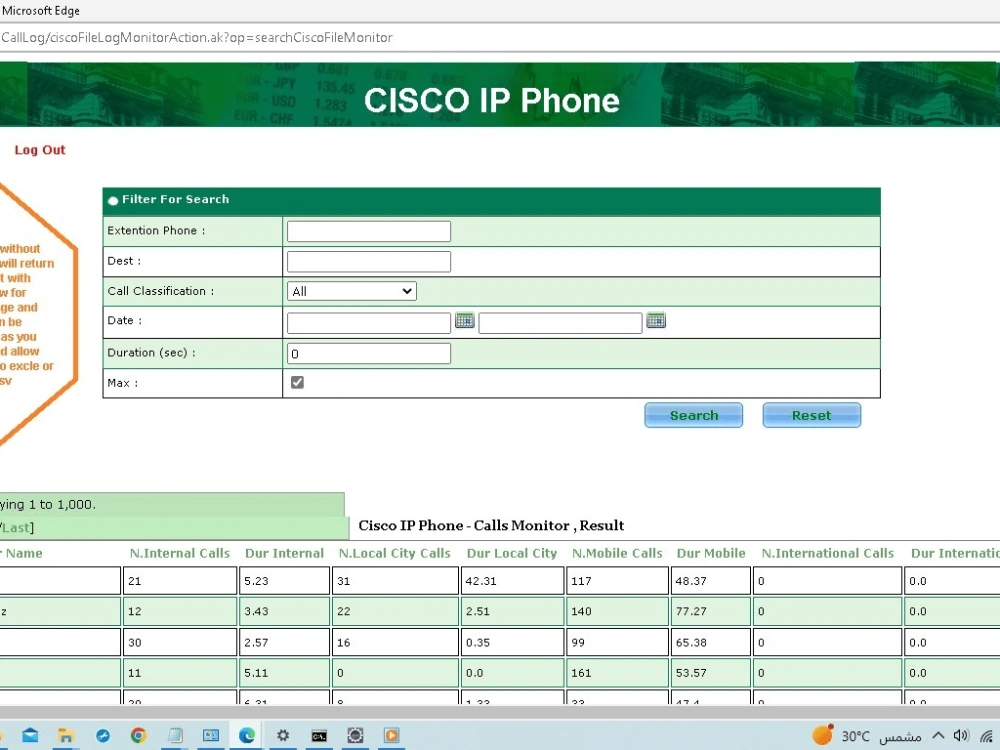Viewport: 1000px width, 750px height.
Task: Select the Dur Internal cell 5.23
Action: [x=284, y=580]
